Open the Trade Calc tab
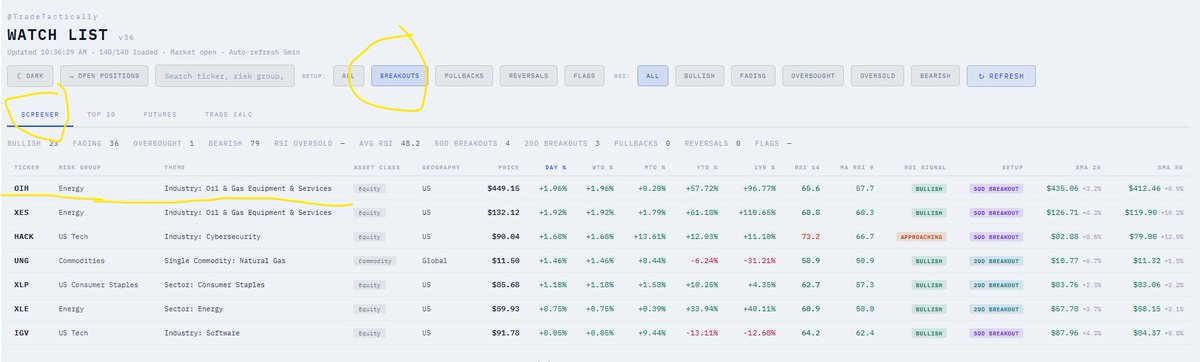 [x=227, y=115]
